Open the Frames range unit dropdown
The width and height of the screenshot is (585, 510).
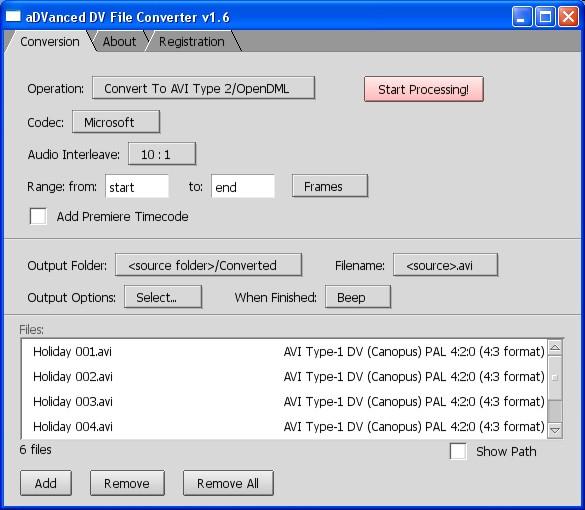[x=330, y=186]
